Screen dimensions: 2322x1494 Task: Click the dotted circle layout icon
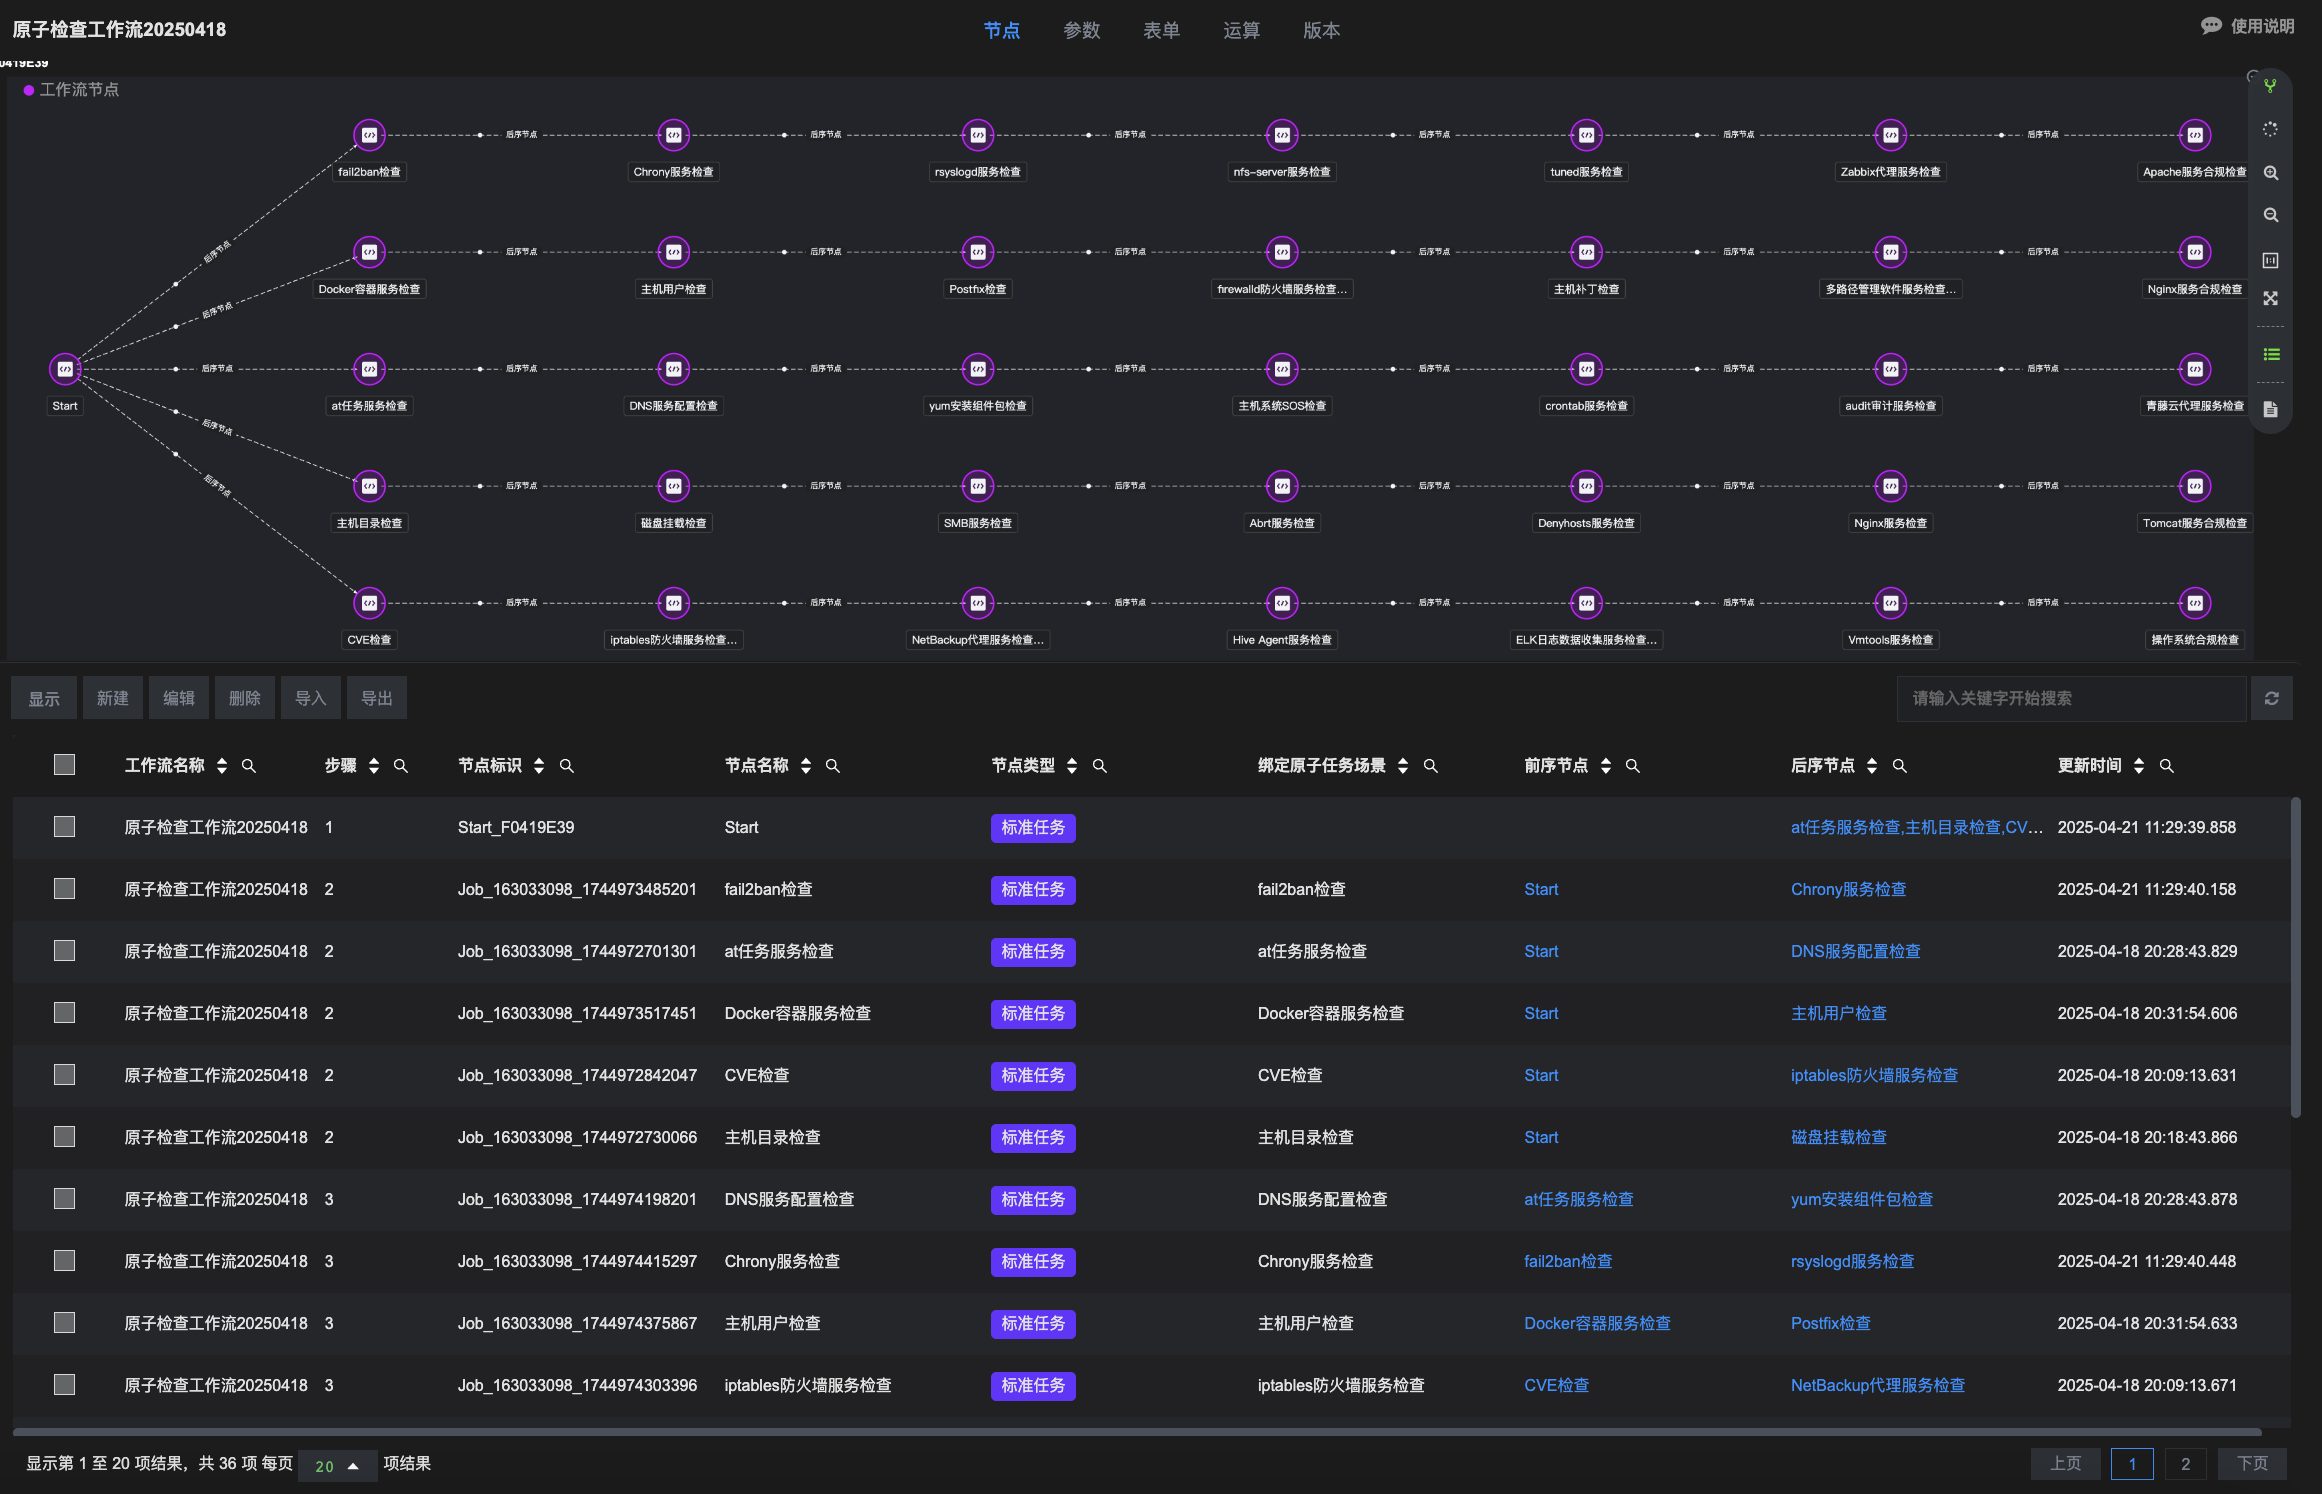click(x=2270, y=130)
